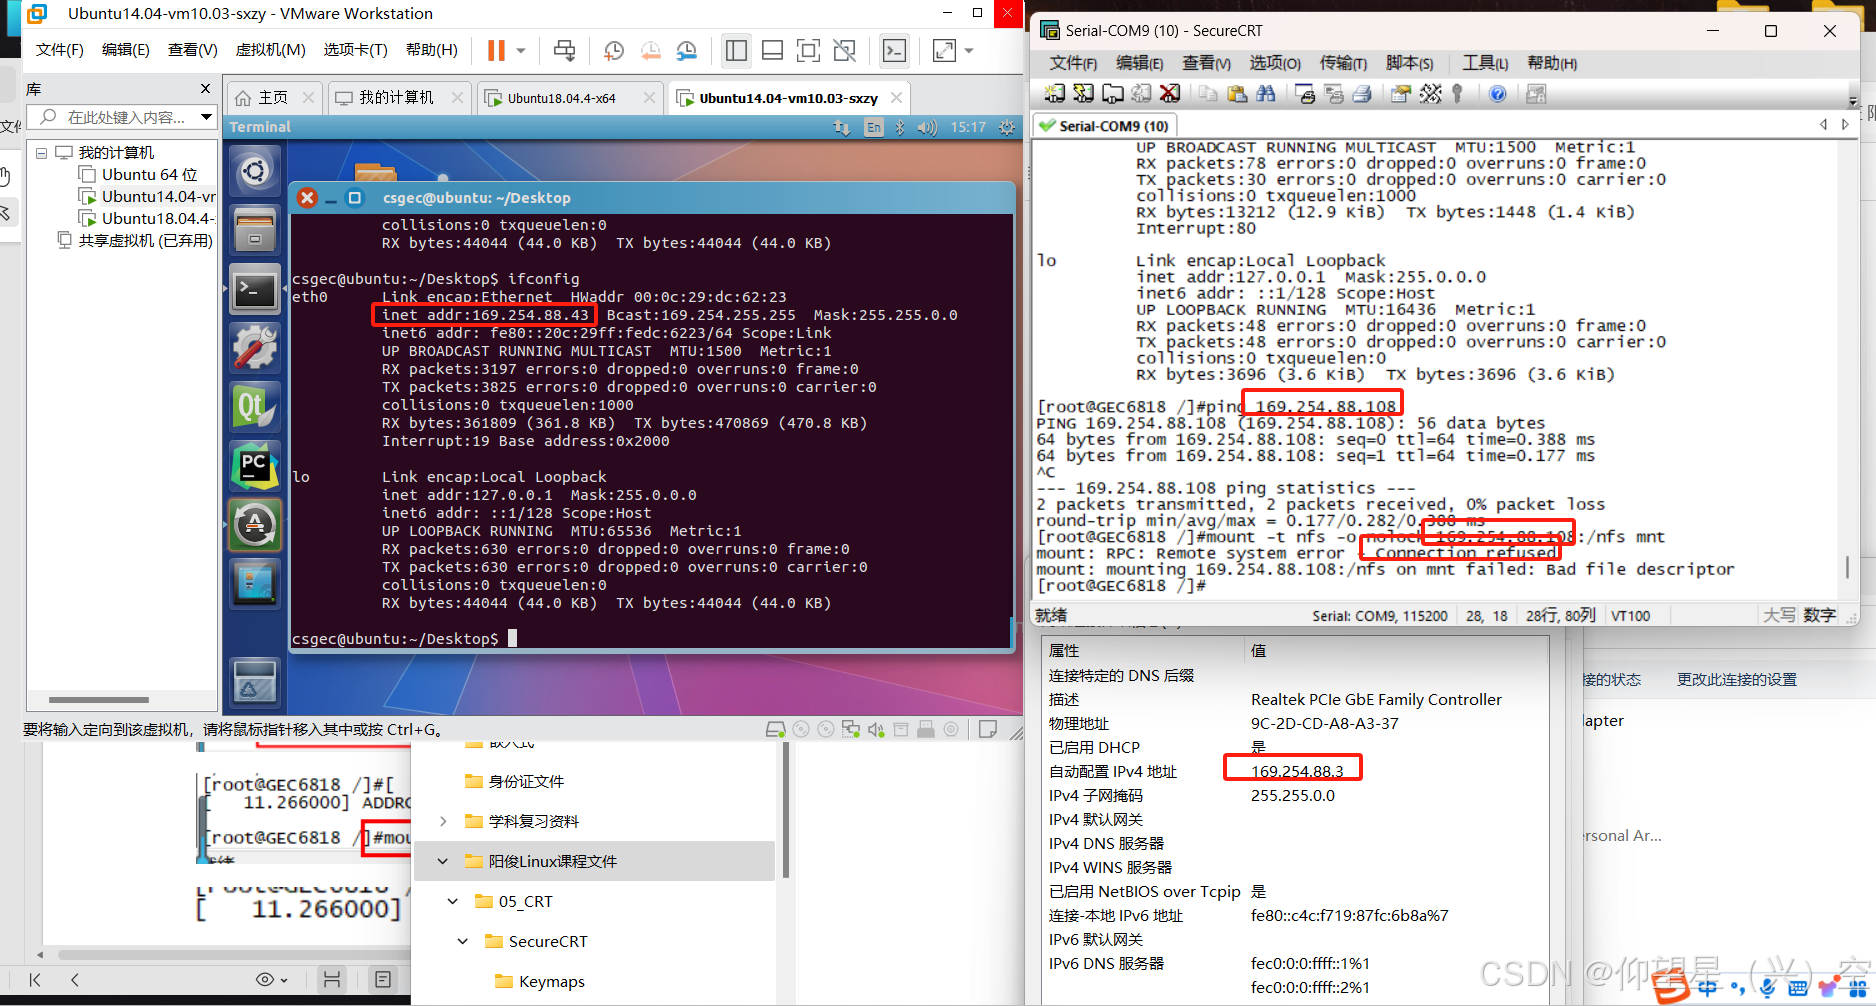Click VMware stretch guest display icon
The image size is (1876, 1006).
(944, 50)
